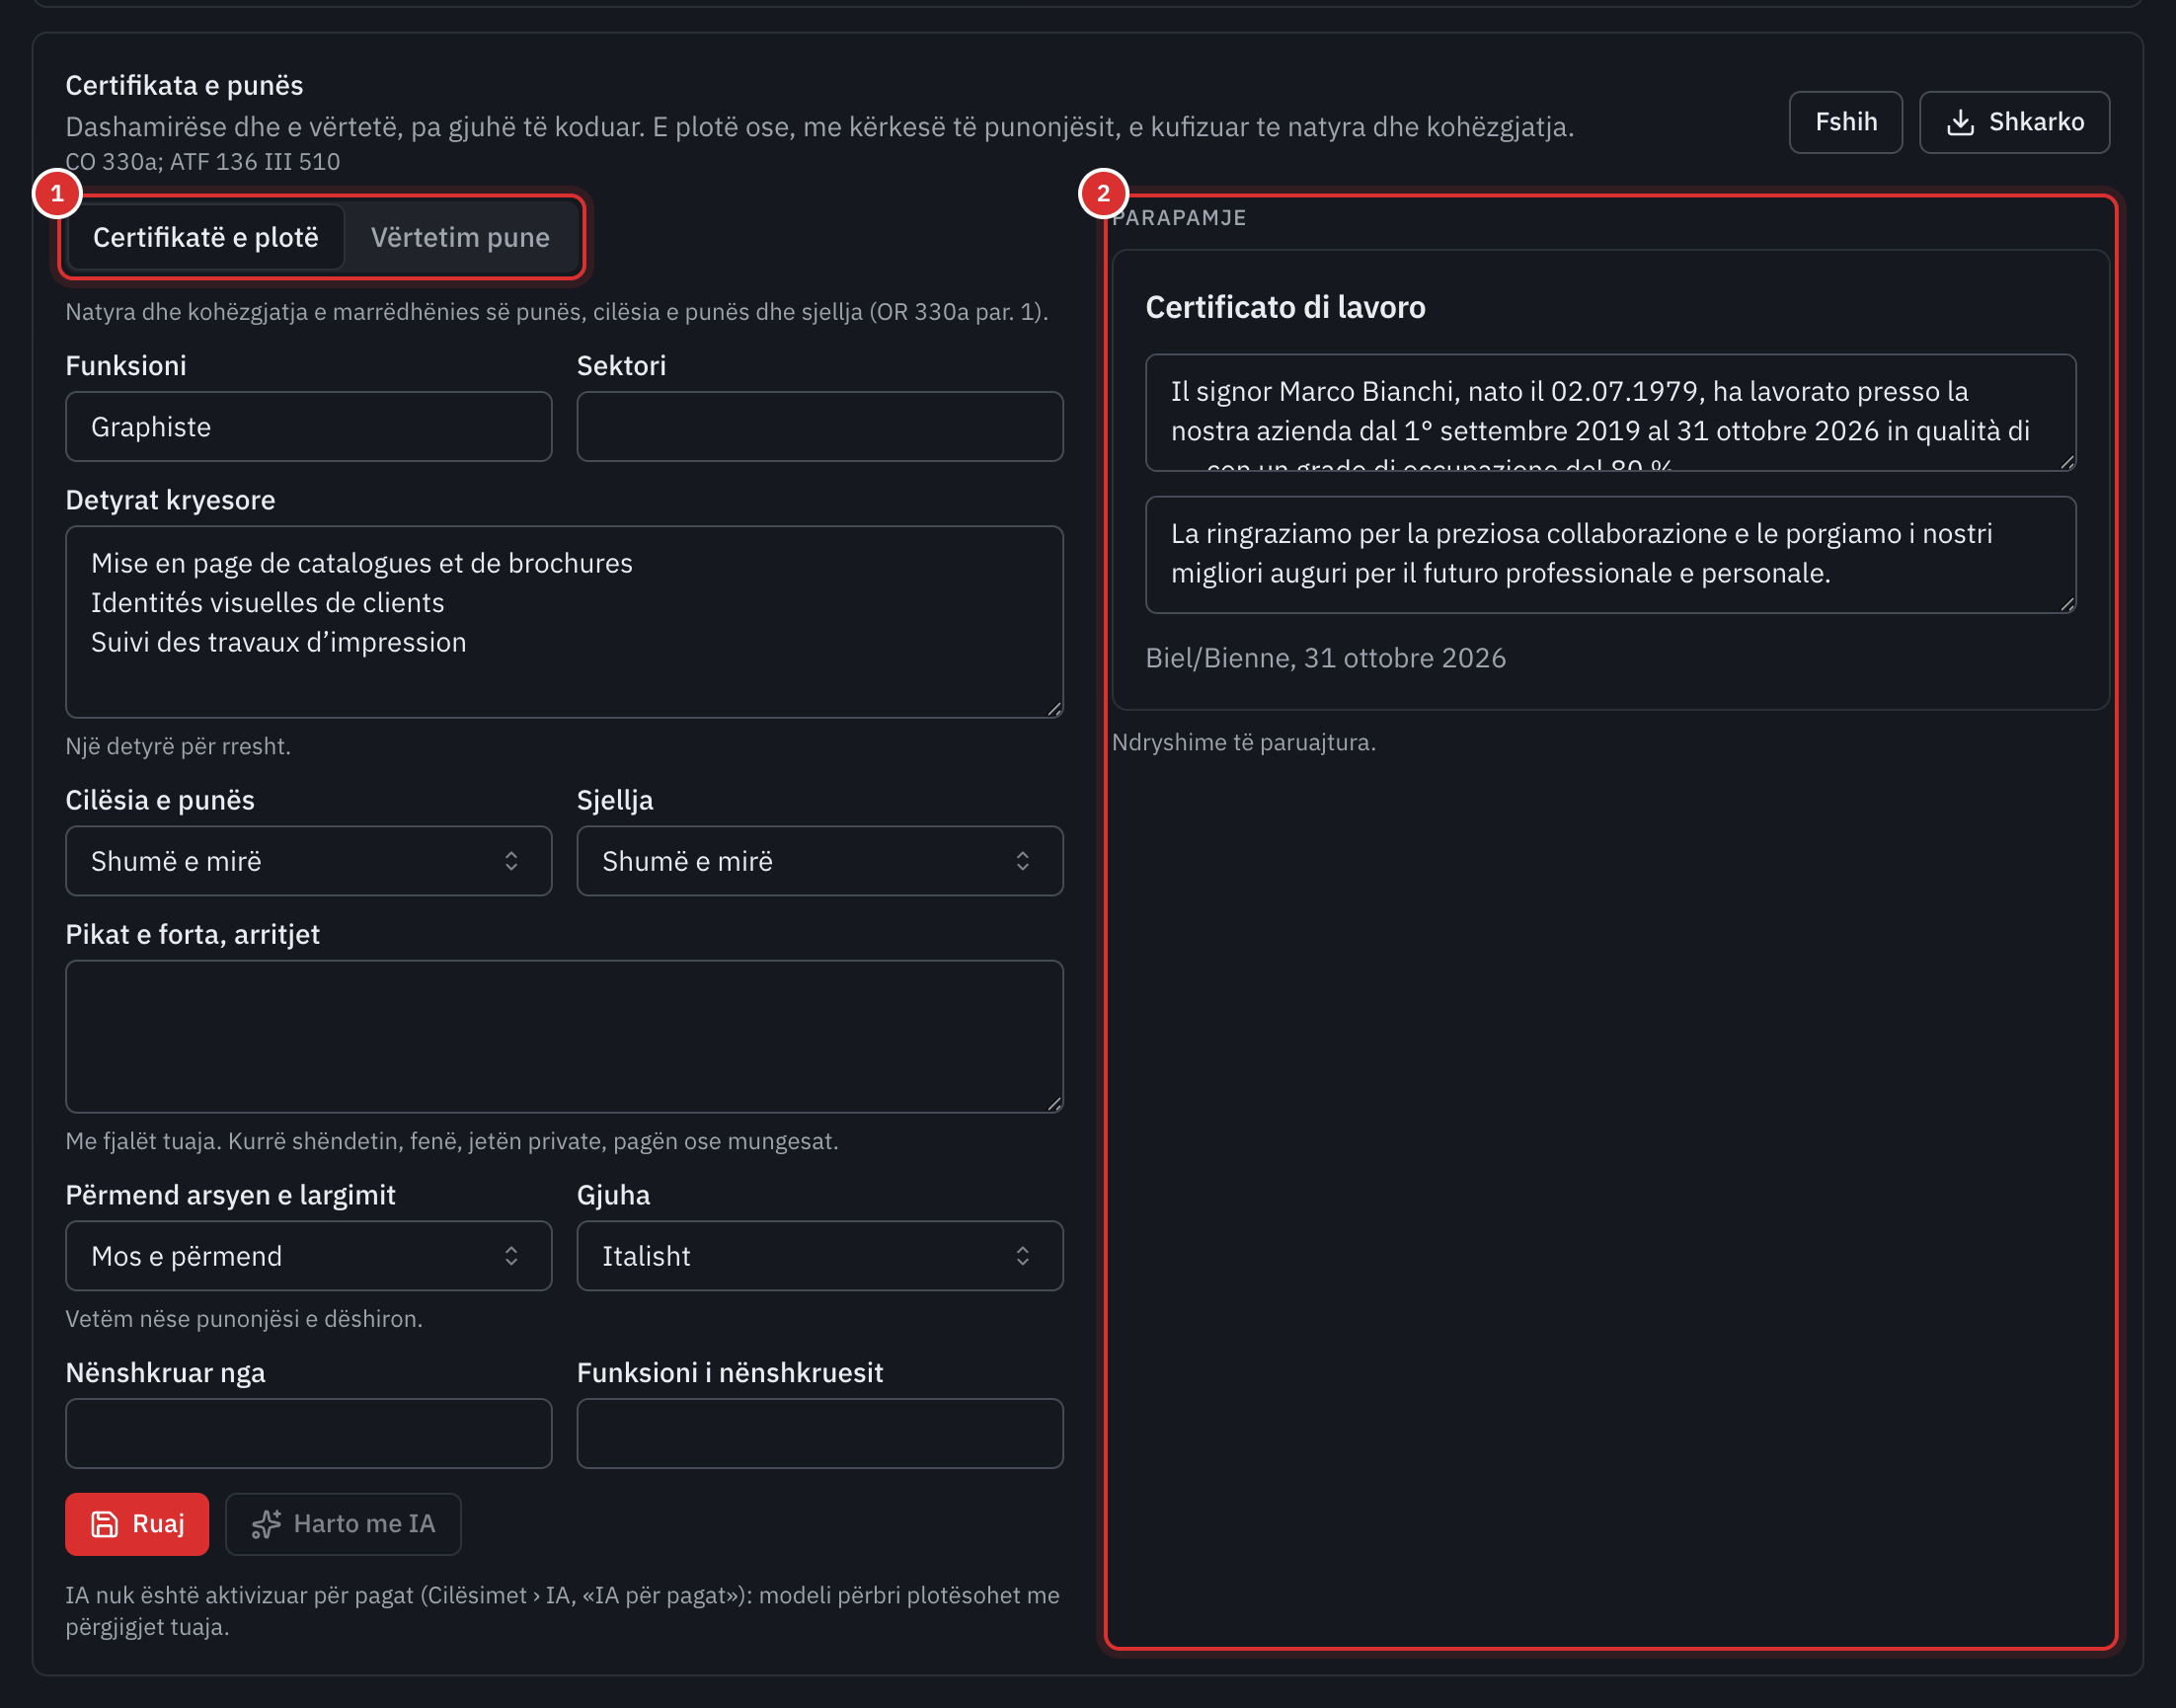Switch to the Certifikatë e plotë tab
Viewport: 2176px width, 1708px height.
(206, 238)
